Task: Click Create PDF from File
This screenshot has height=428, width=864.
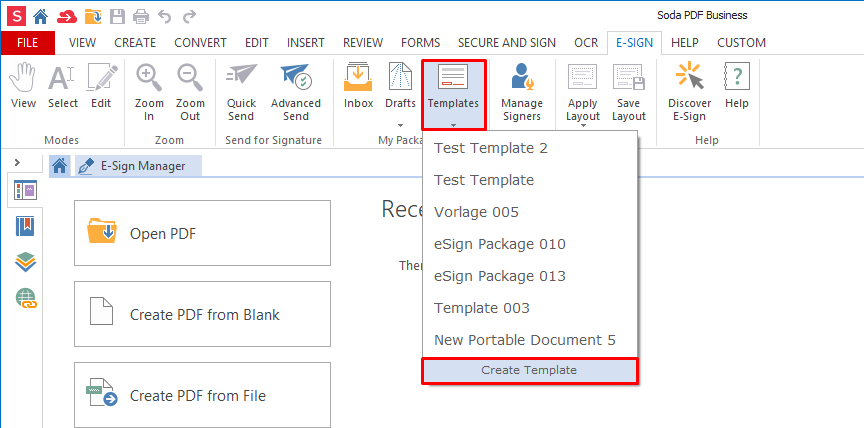Action: click(x=202, y=395)
